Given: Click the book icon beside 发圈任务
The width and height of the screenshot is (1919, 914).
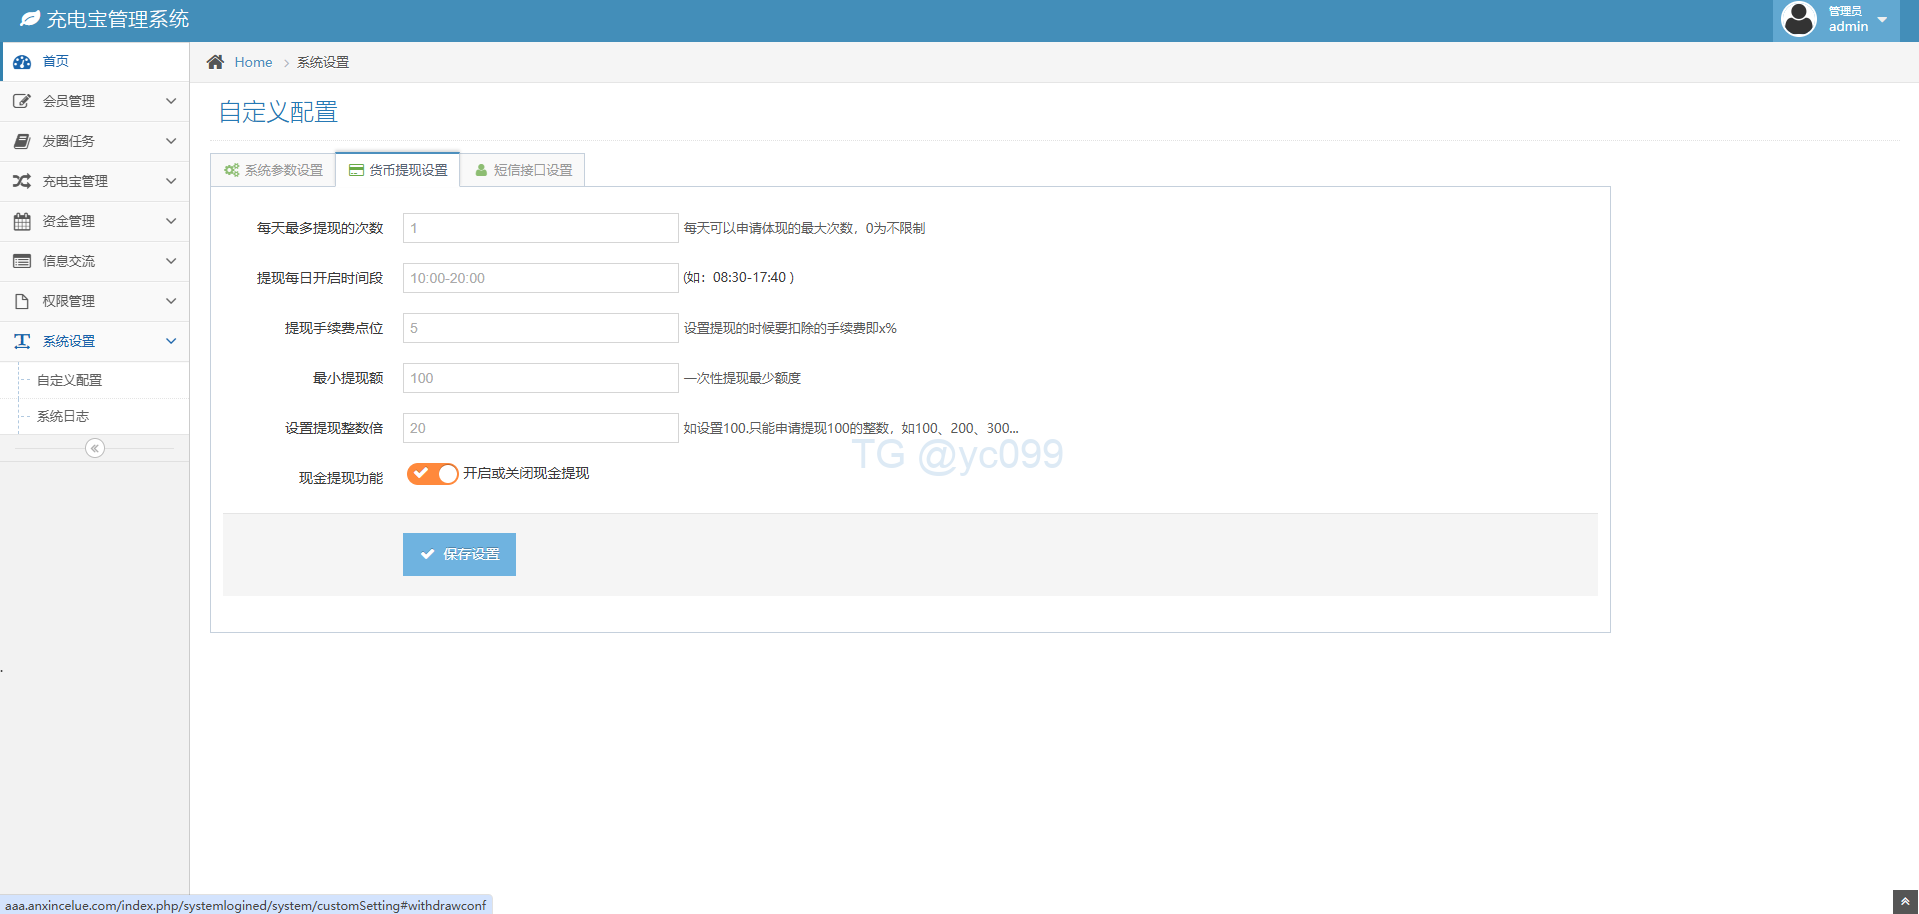Looking at the screenshot, I should click(22, 141).
